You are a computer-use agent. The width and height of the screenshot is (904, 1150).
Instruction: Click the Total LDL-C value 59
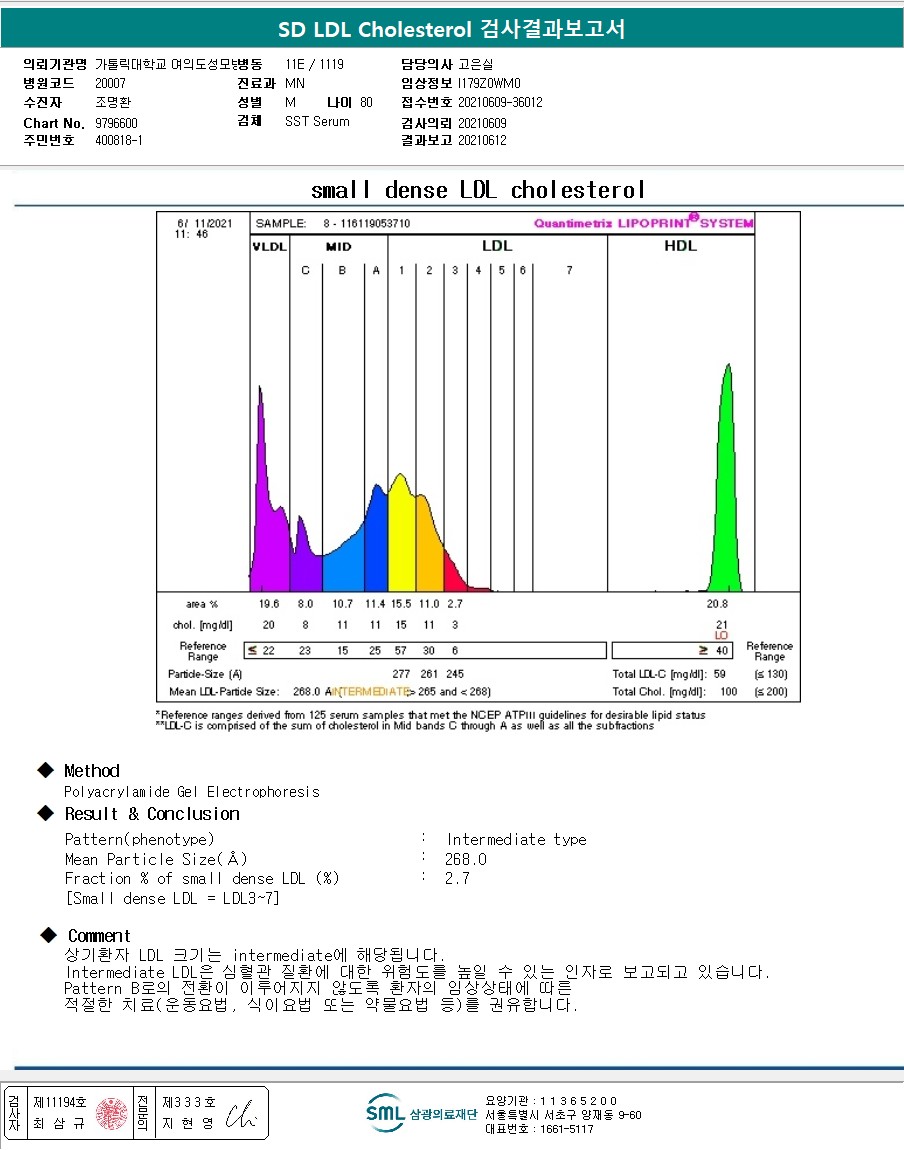coord(719,673)
